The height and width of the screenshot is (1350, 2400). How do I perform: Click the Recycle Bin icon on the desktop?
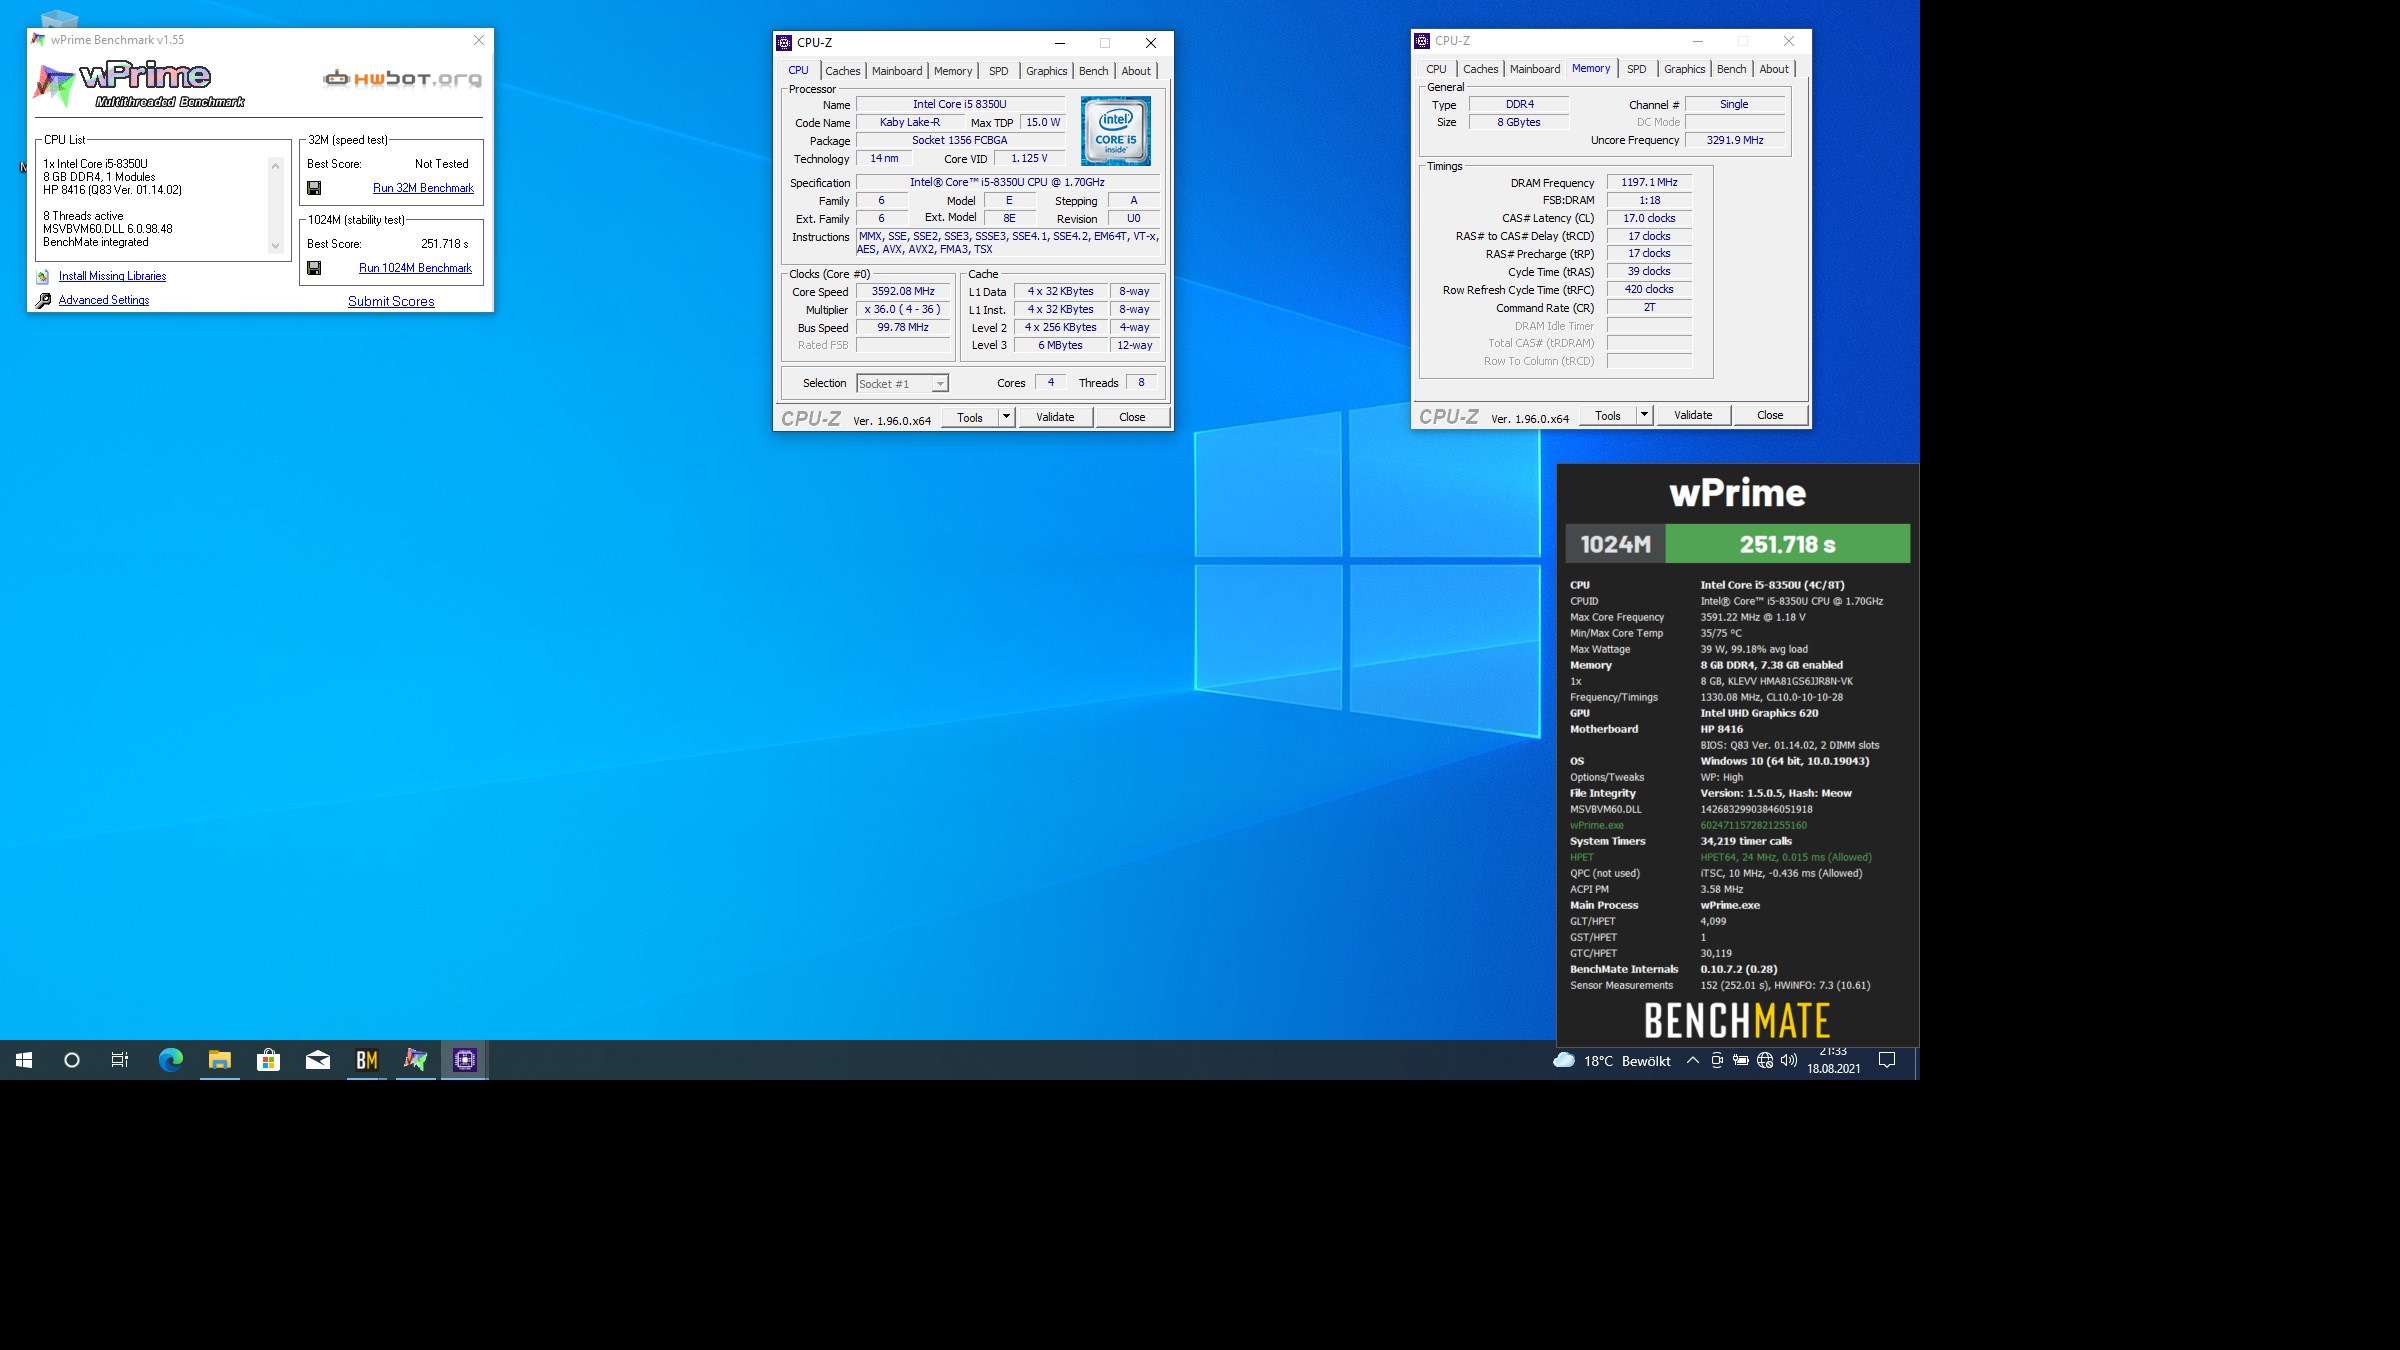tap(58, 17)
